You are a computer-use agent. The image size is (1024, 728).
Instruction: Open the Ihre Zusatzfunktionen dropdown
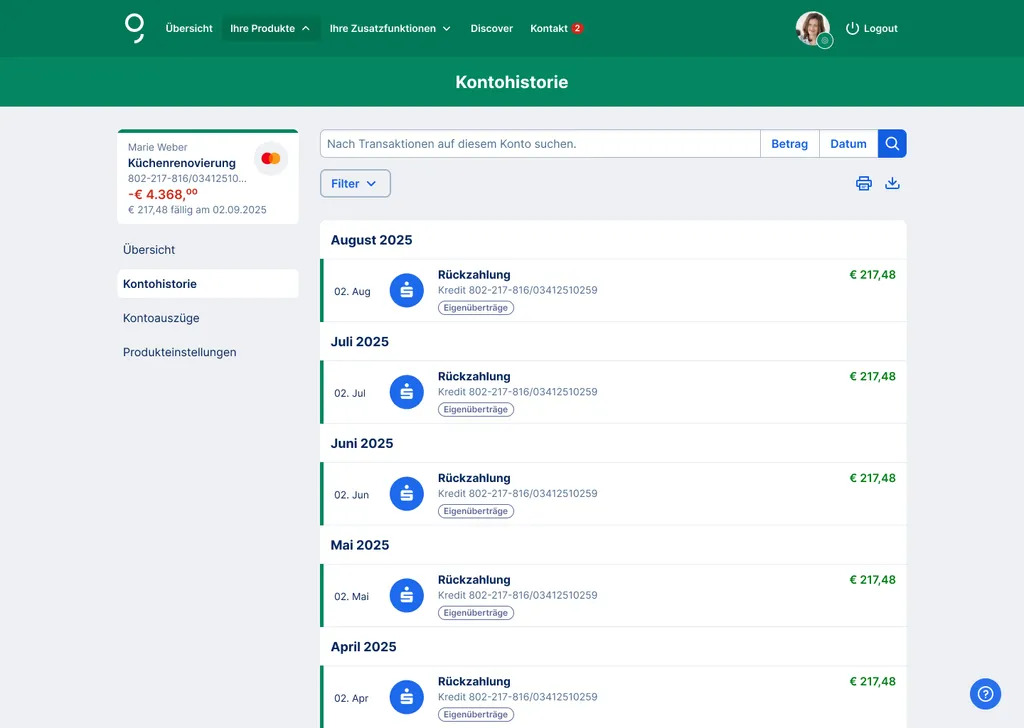point(389,28)
